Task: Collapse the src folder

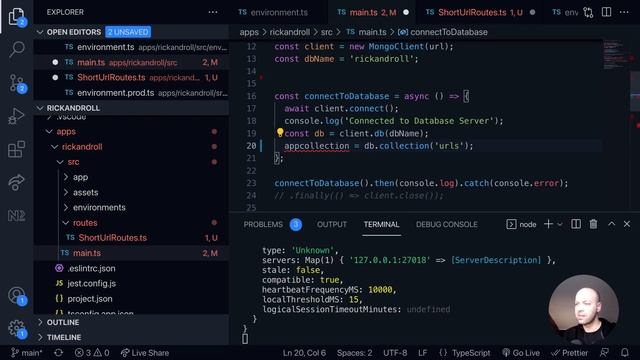Action: tap(60, 162)
